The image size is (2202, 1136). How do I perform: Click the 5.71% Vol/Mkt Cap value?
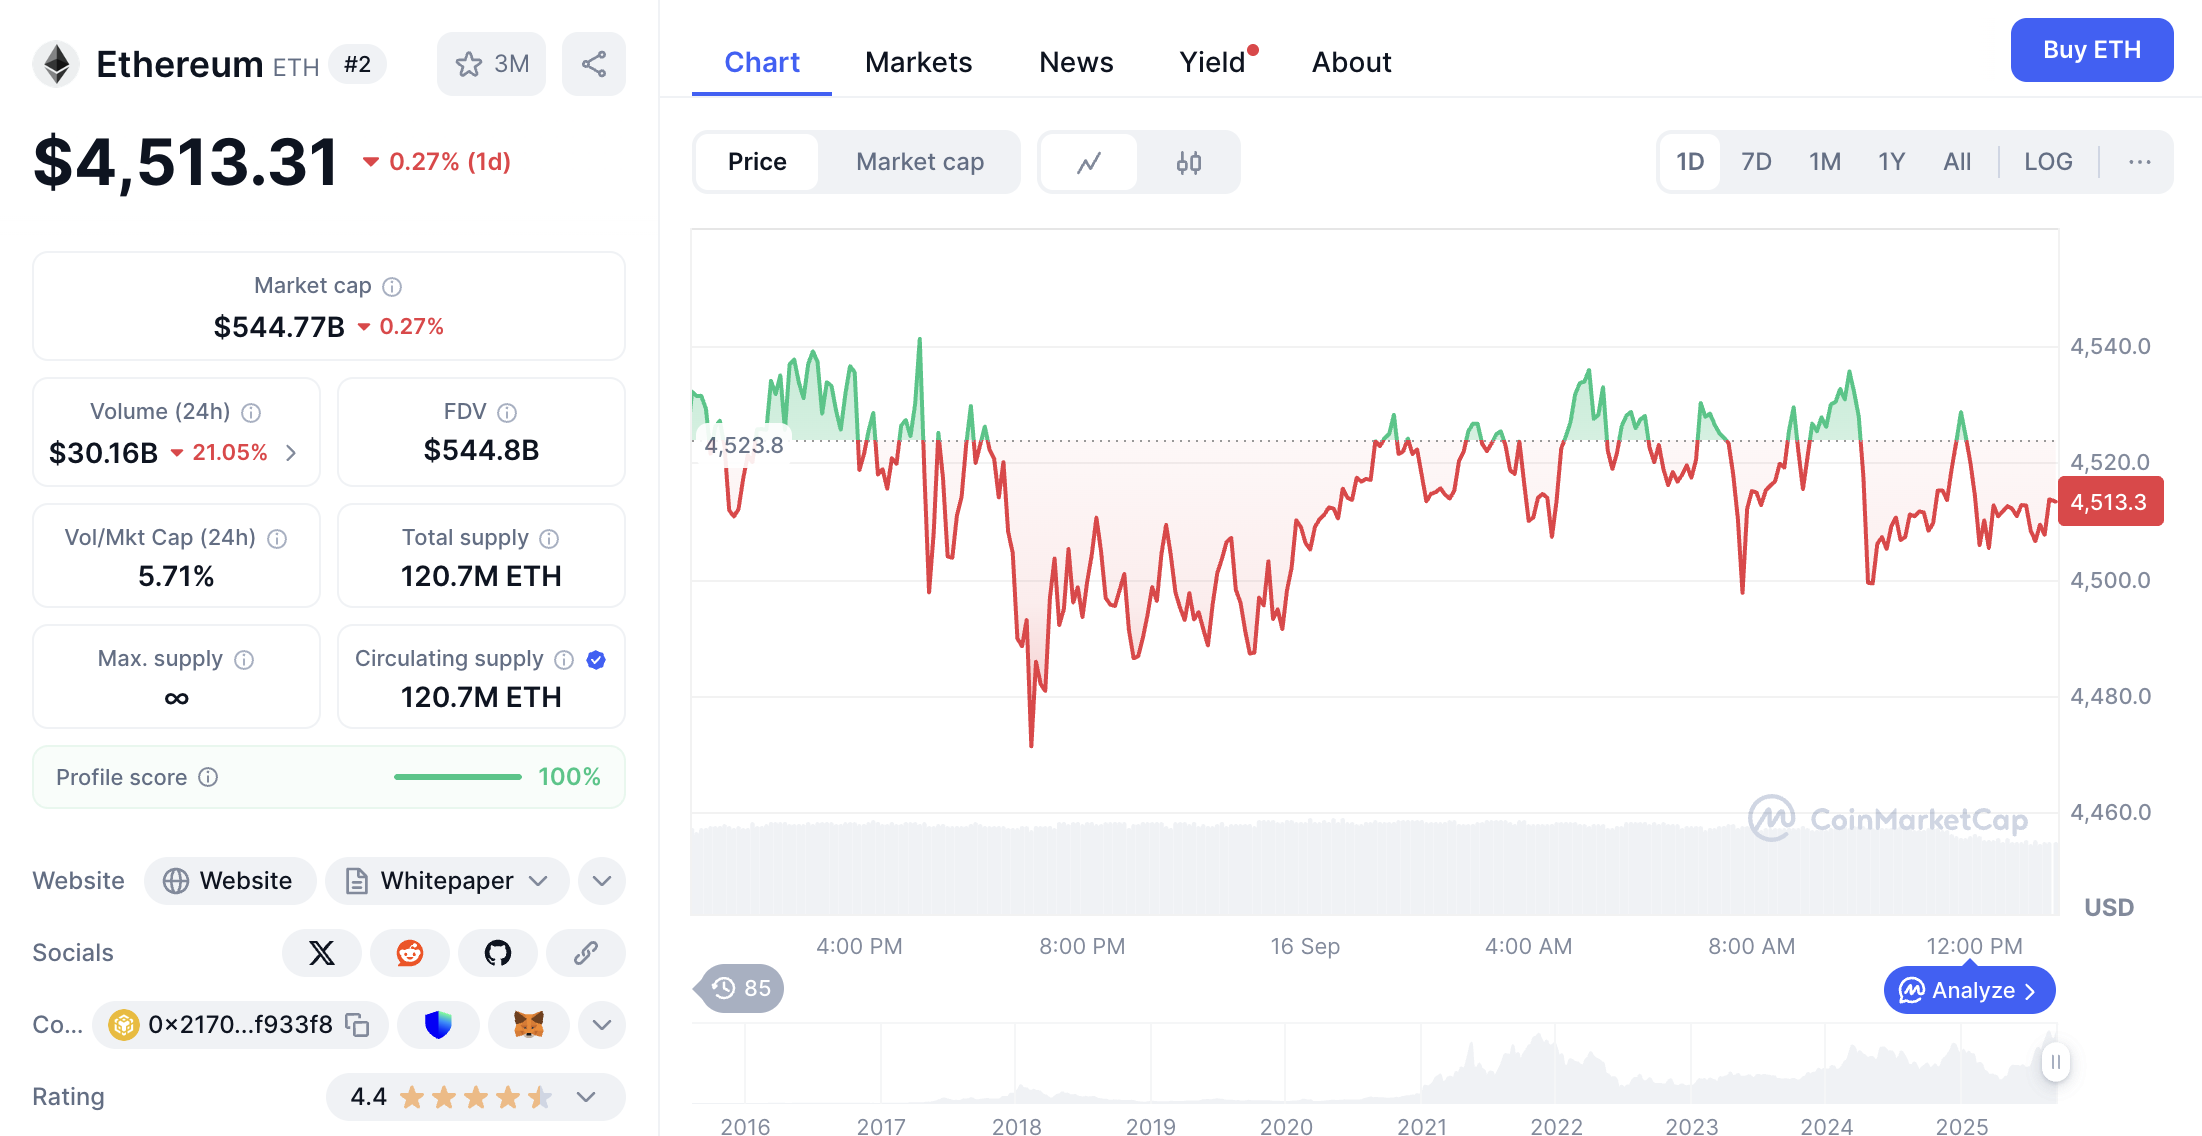click(x=176, y=577)
